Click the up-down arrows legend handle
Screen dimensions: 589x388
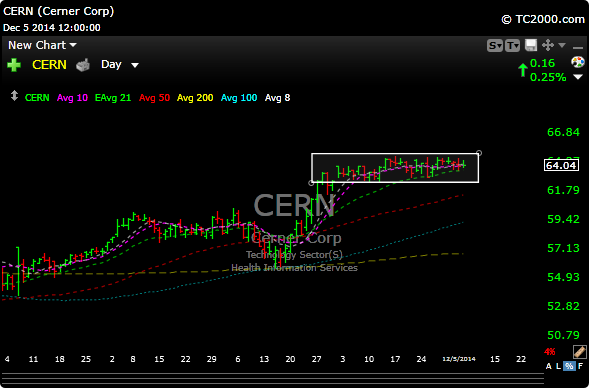coord(14,95)
